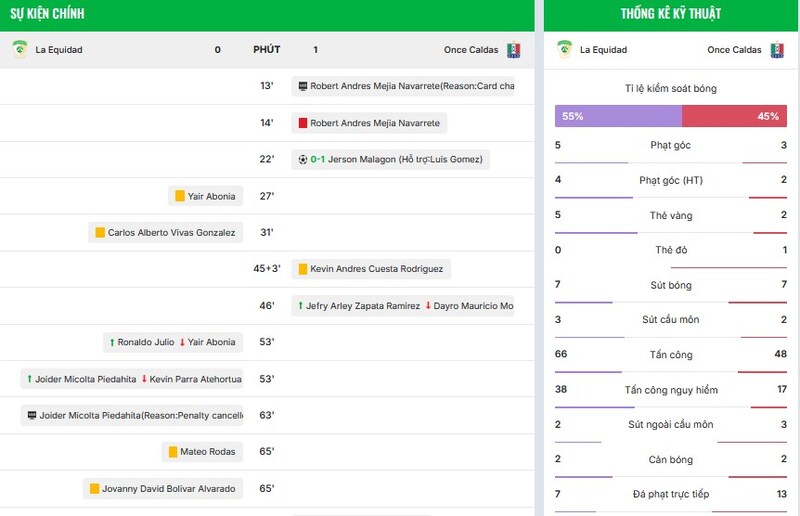Open the SỰ KIỆN CHÍNH section header
The height and width of the screenshot is (516, 800).
(x=48, y=14)
